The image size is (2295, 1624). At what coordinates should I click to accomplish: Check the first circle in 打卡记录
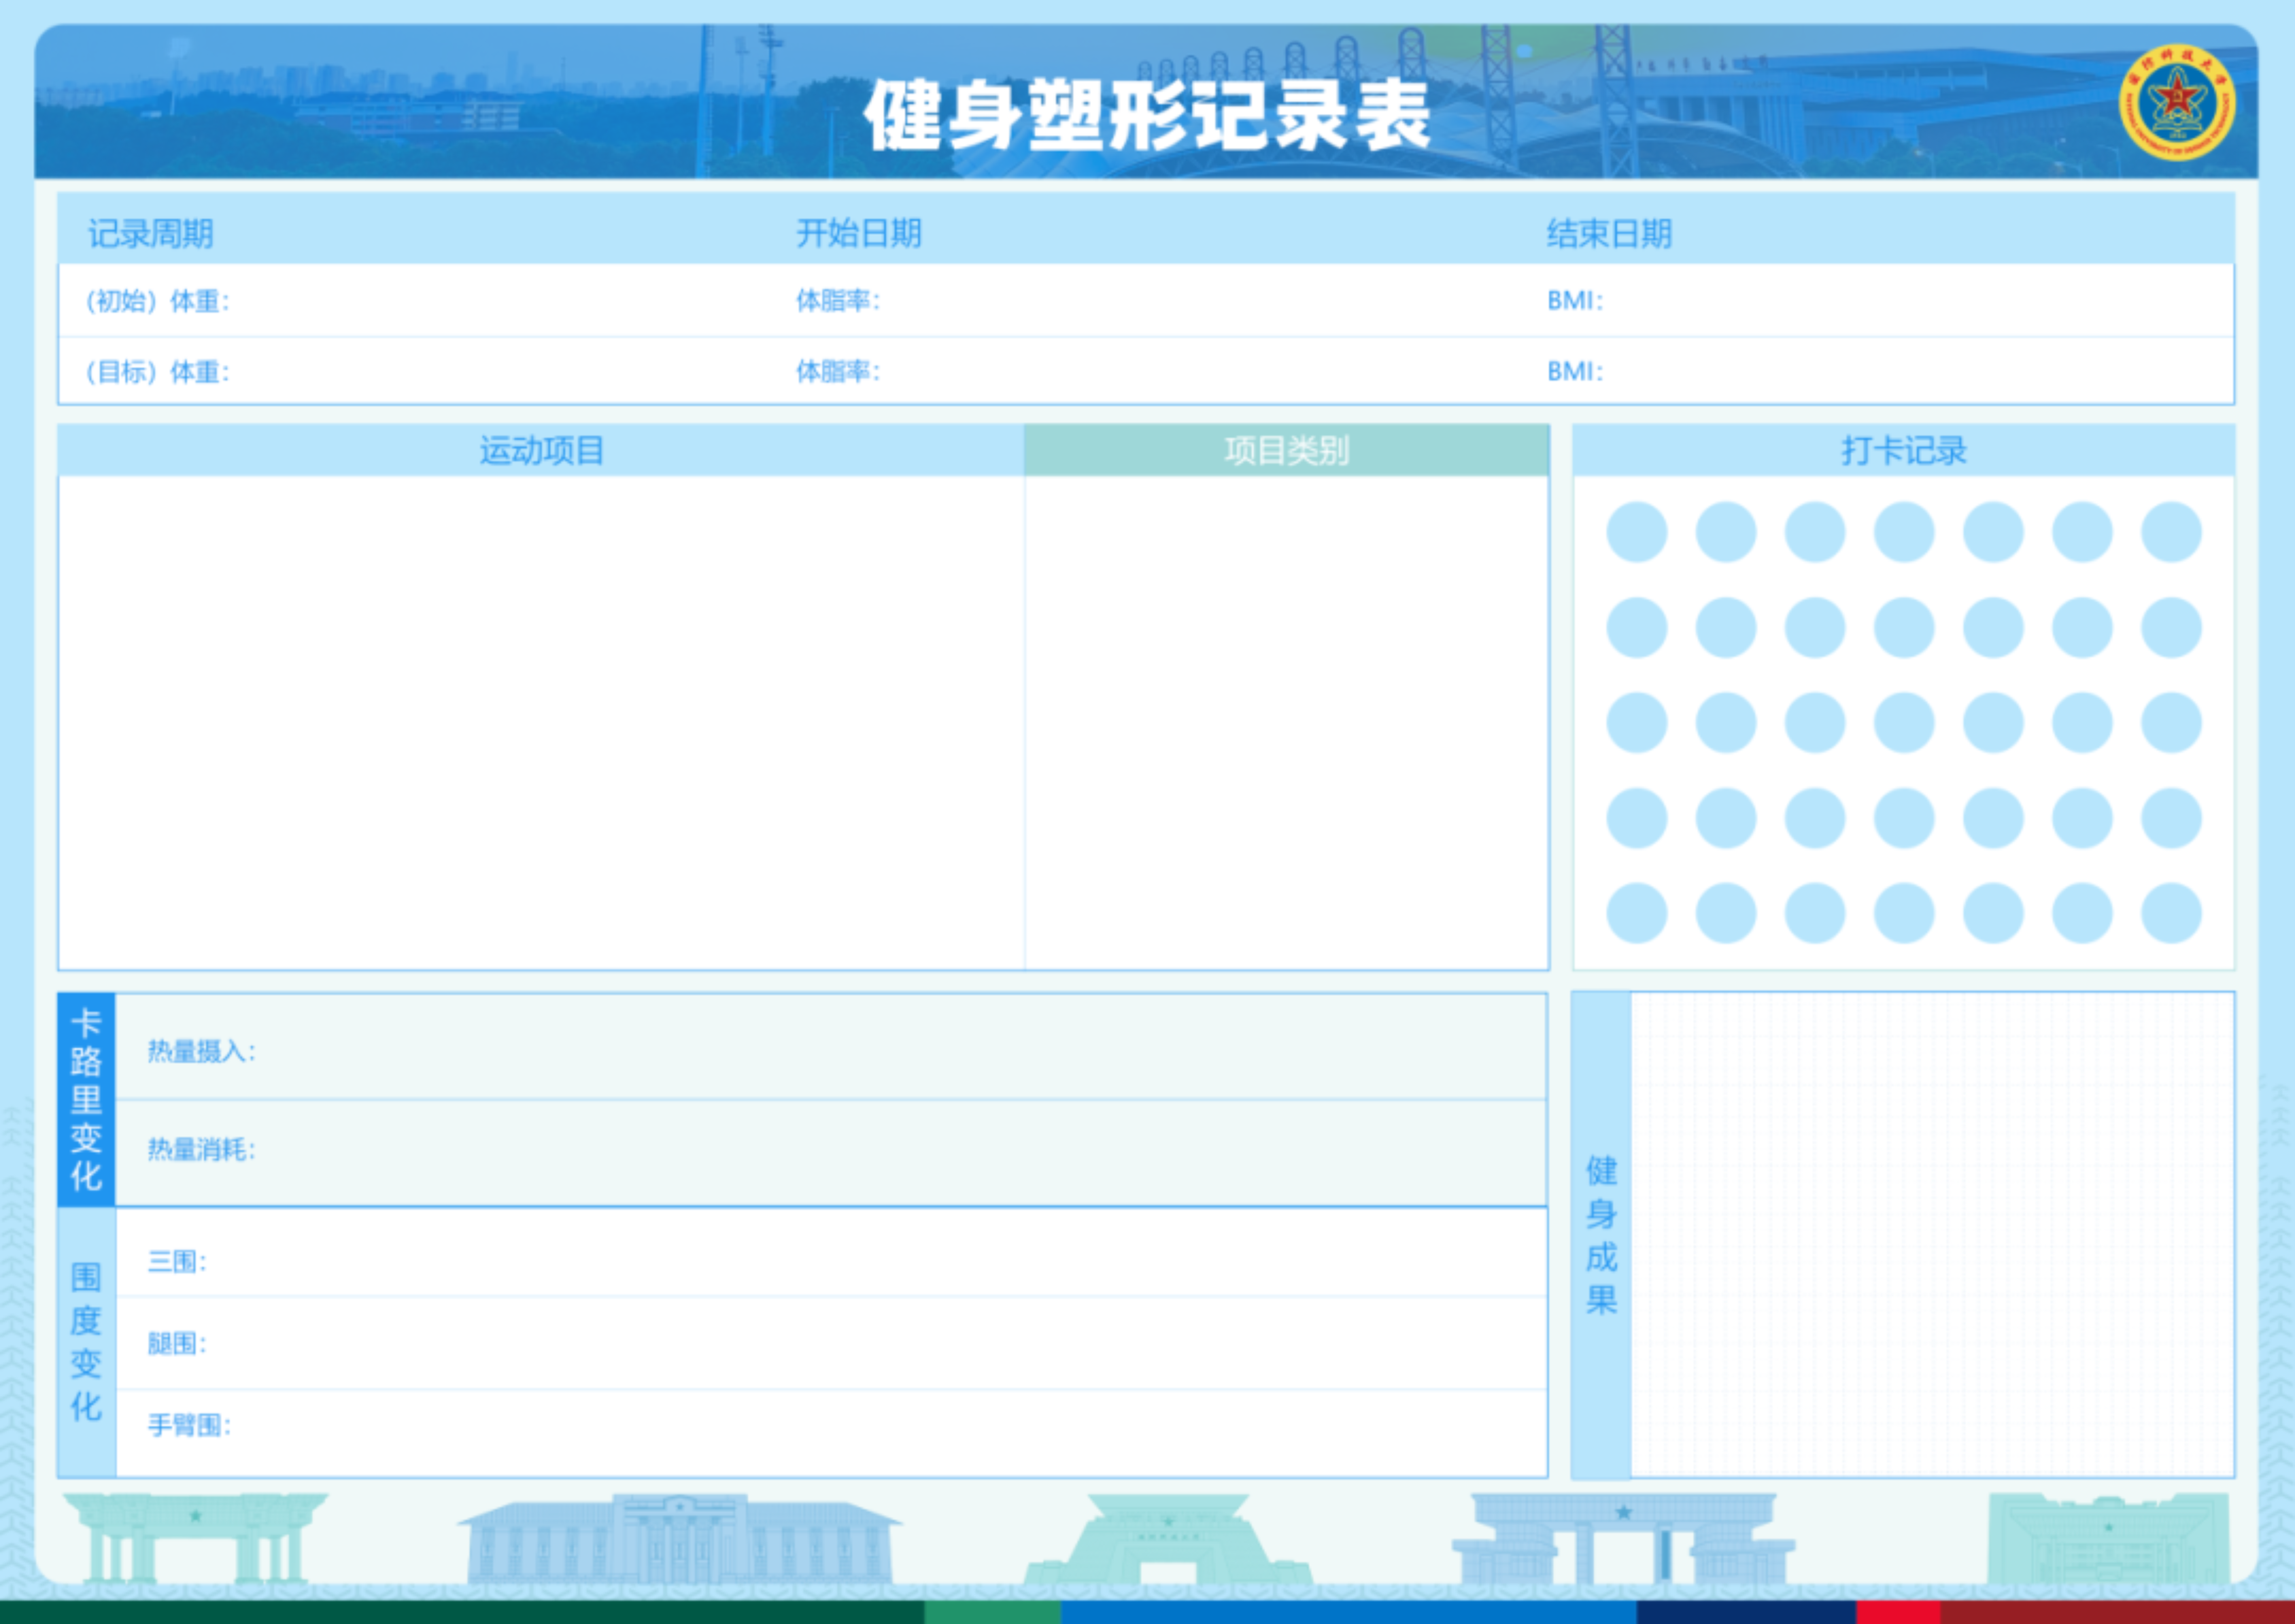pos(1636,532)
